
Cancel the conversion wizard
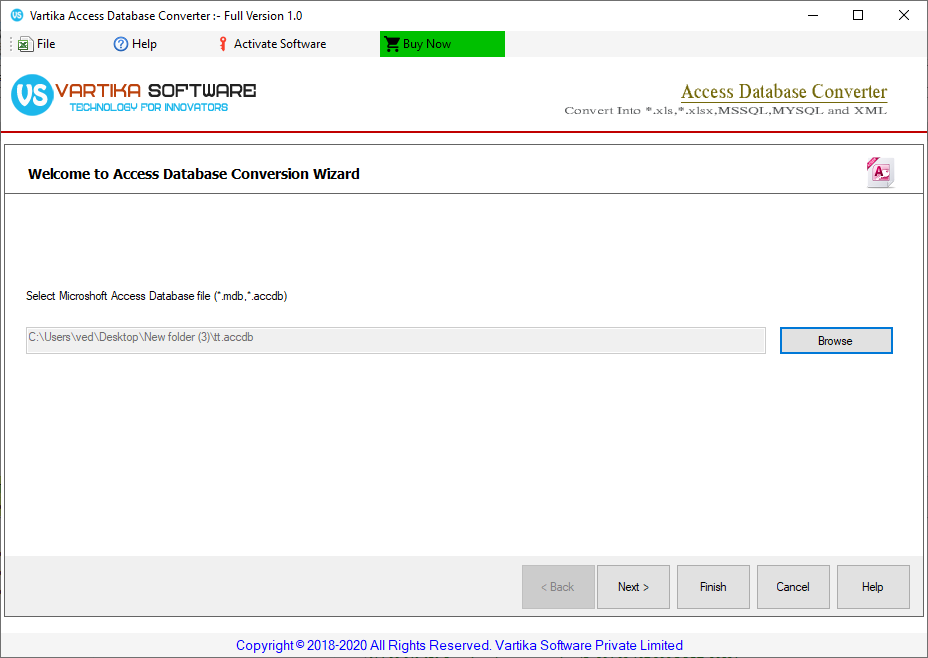(793, 586)
